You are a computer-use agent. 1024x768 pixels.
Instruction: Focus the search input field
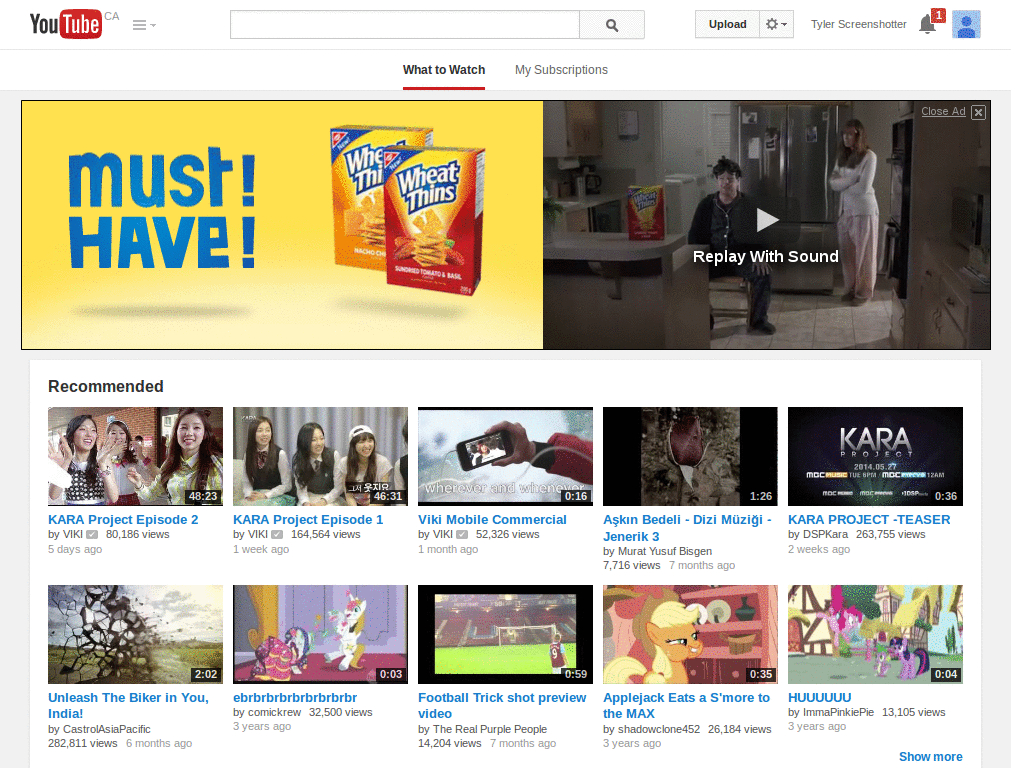pyautogui.click(x=404, y=25)
